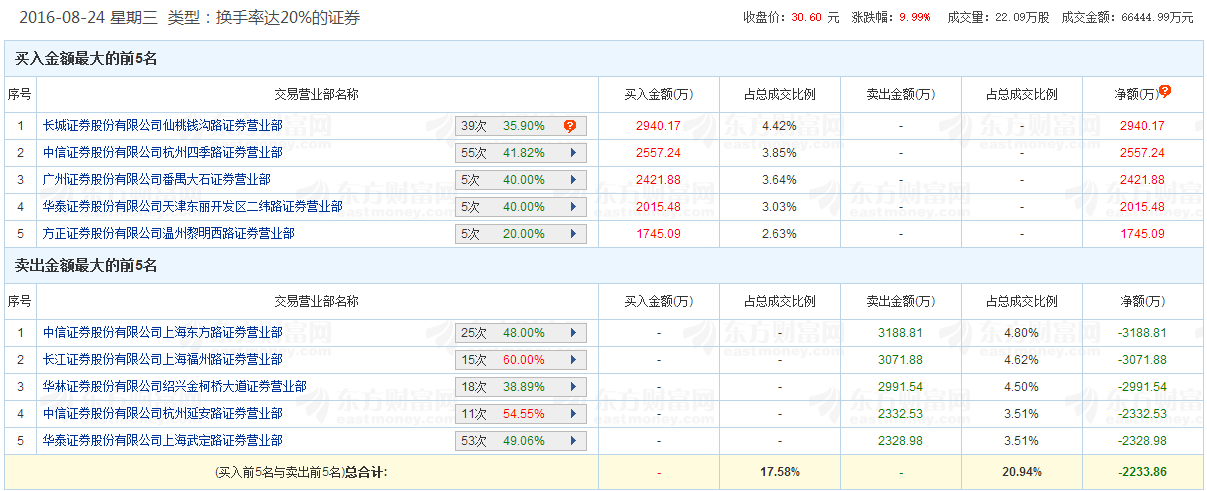Click the 18次 38.89% stats box
Image resolution: width=1207 pixels, height=491 pixels.
[521, 387]
